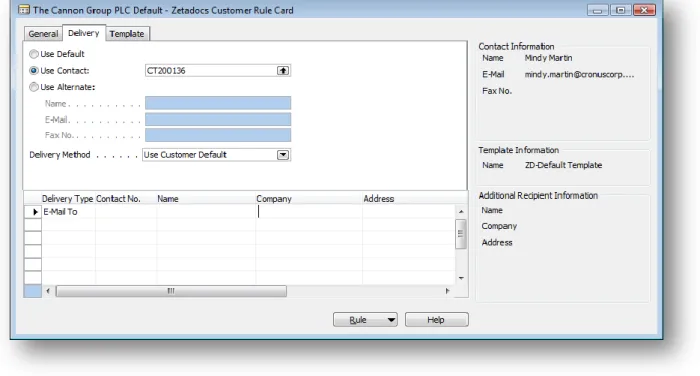The width and height of the screenshot is (700, 376).
Task: Click the window icon in title bar
Action: pos(24,10)
